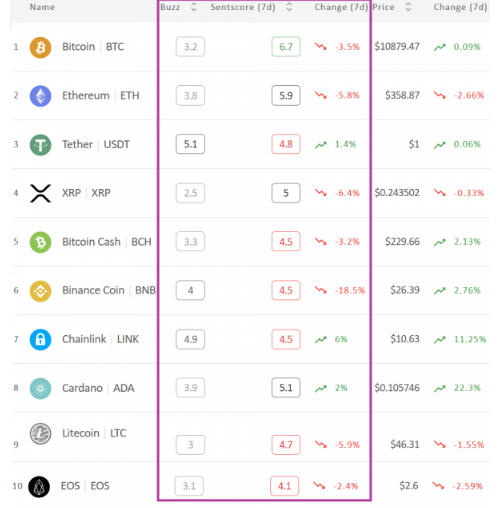
Task: Click Bitcoin's green 6.7 sentscore box
Action: [x=286, y=47]
